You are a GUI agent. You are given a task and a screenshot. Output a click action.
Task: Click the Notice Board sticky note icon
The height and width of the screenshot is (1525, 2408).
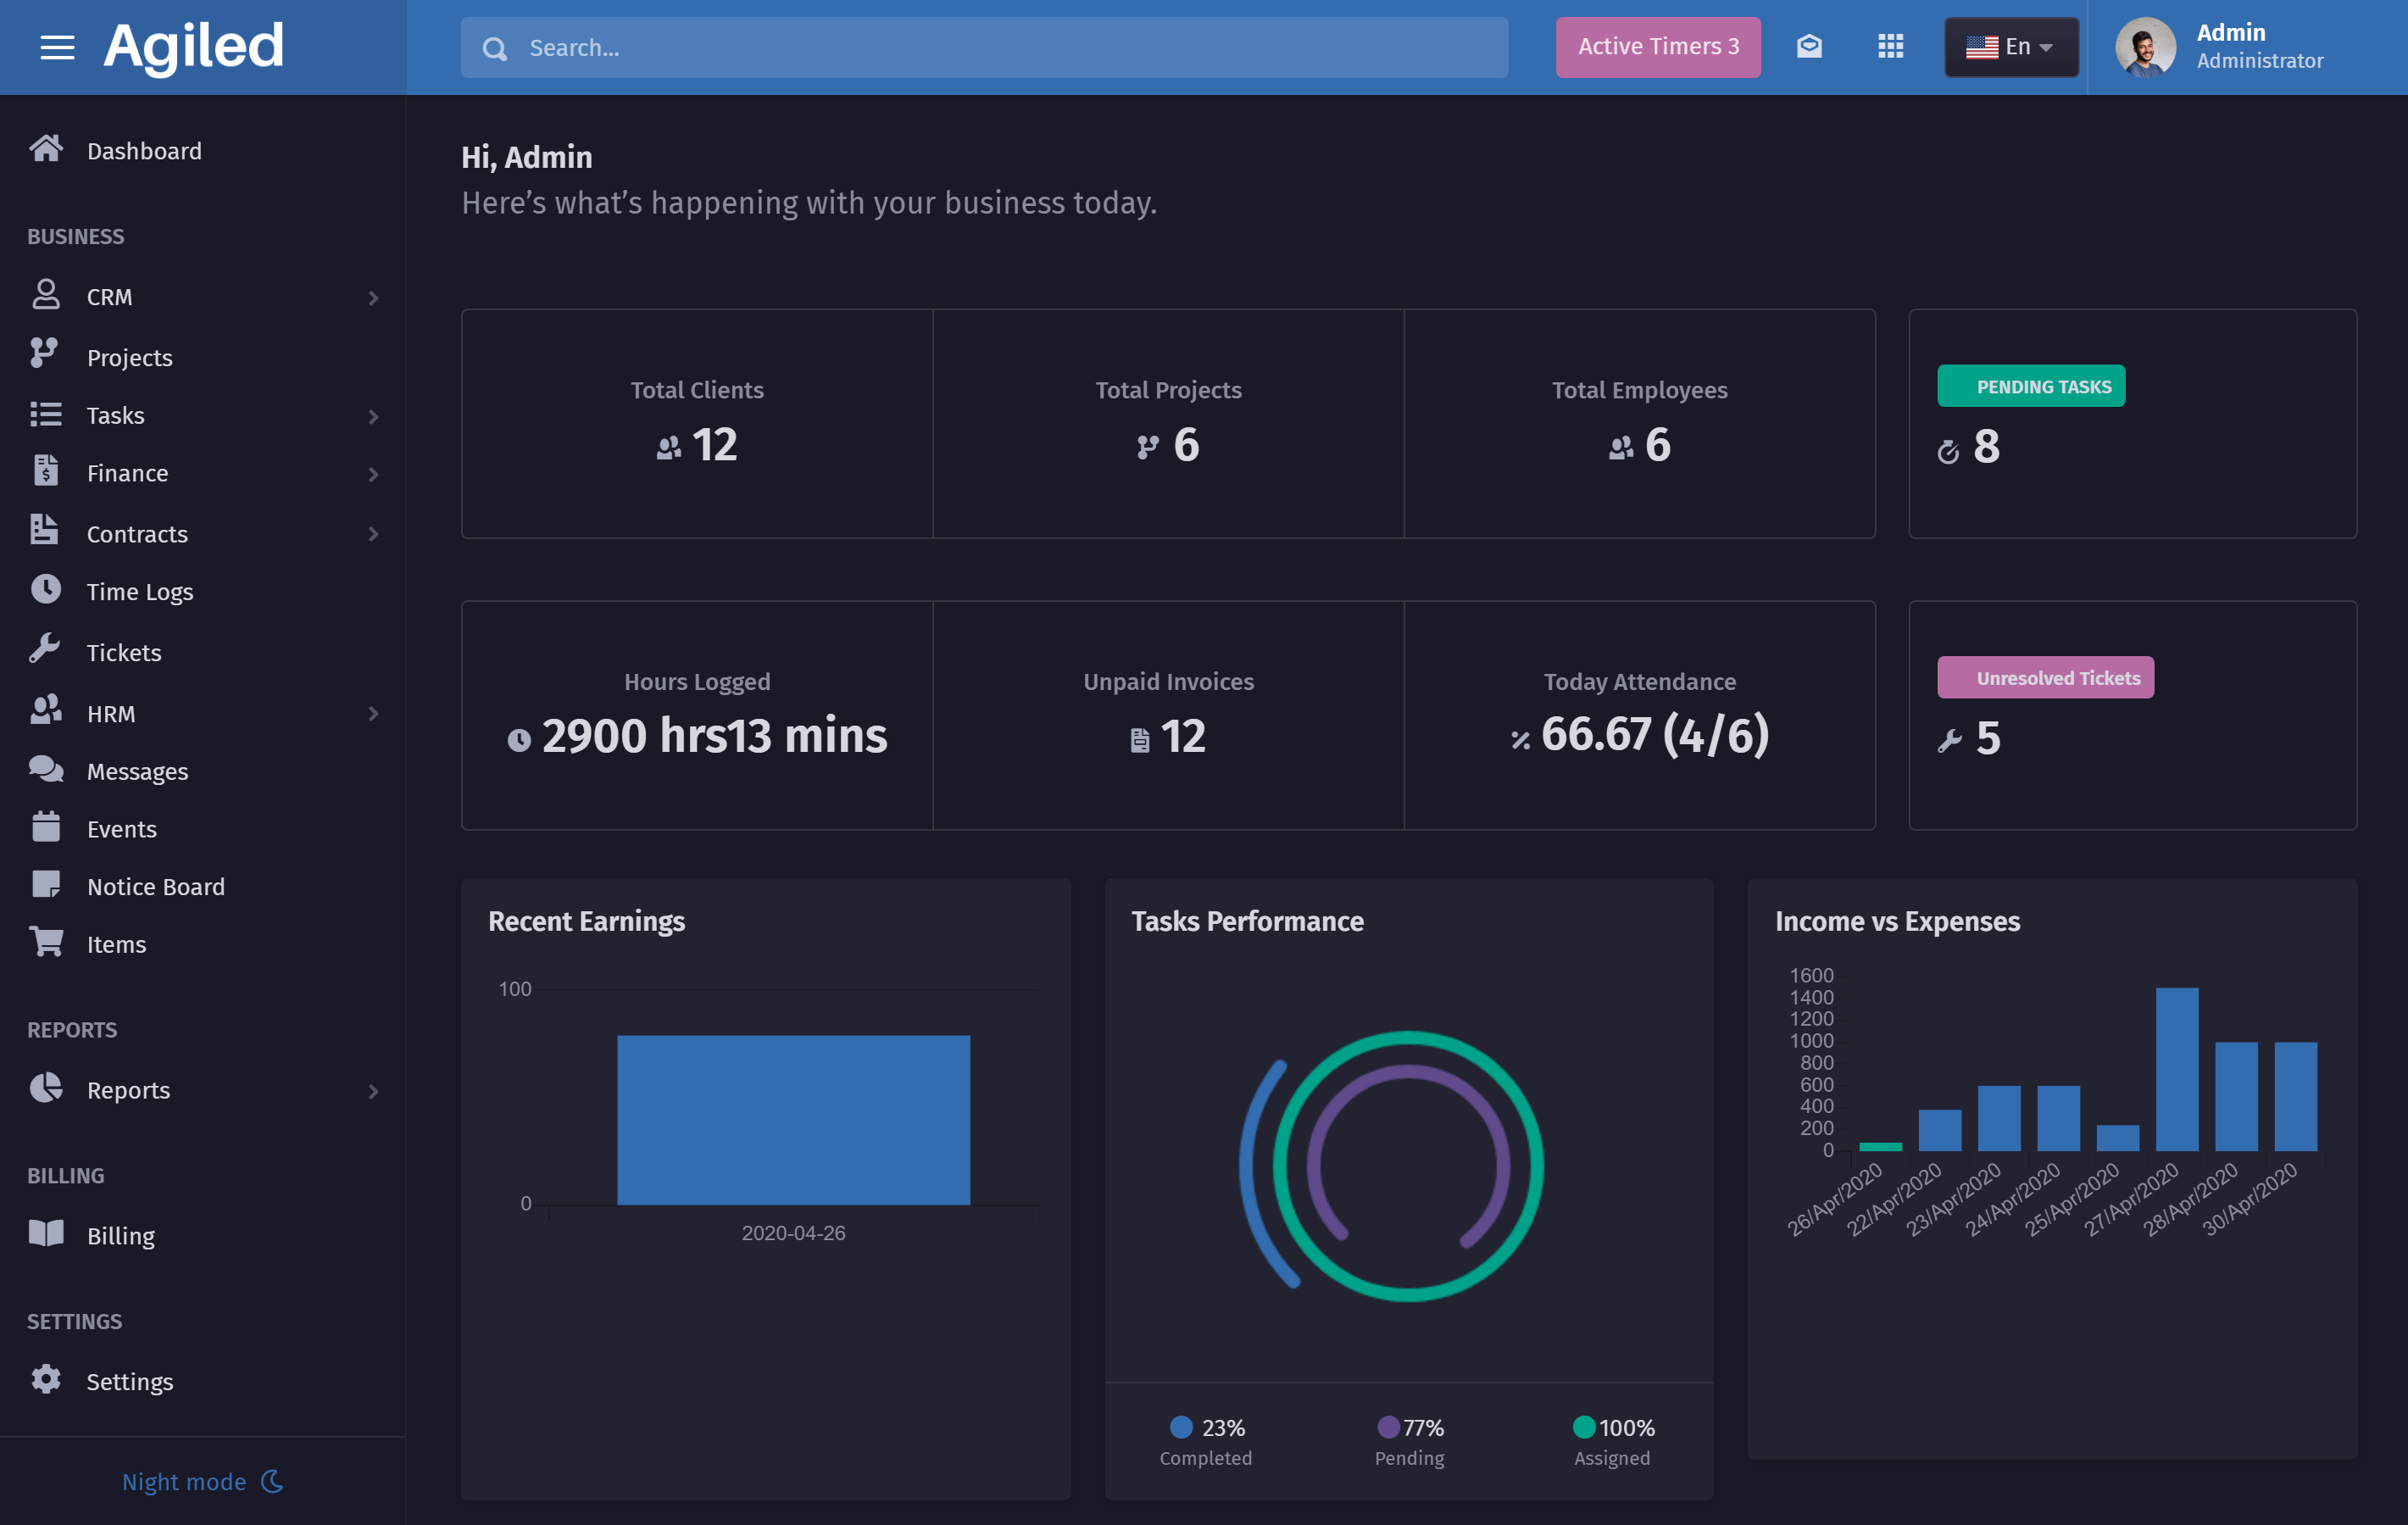tap(46, 884)
